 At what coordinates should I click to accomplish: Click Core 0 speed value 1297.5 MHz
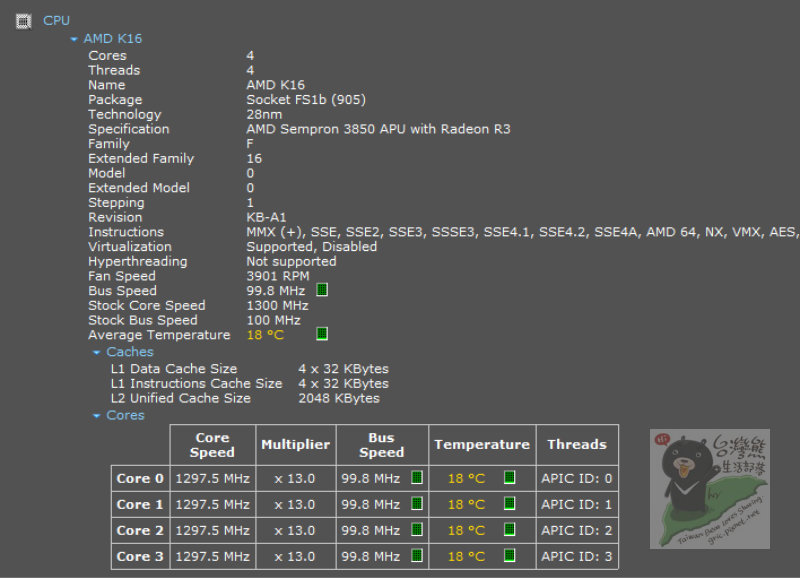[x=213, y=479]
